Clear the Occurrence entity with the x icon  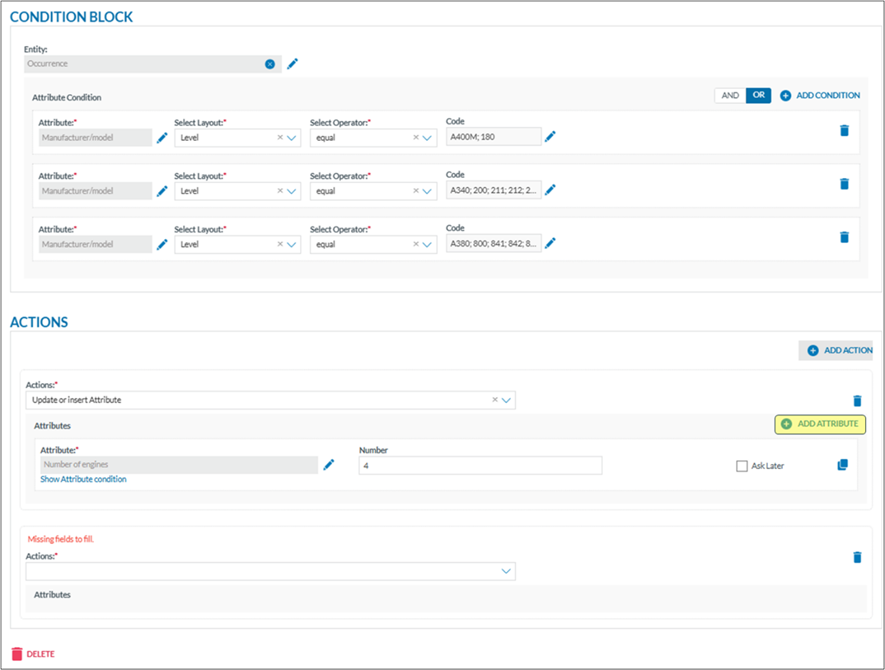tap(270, 64)
